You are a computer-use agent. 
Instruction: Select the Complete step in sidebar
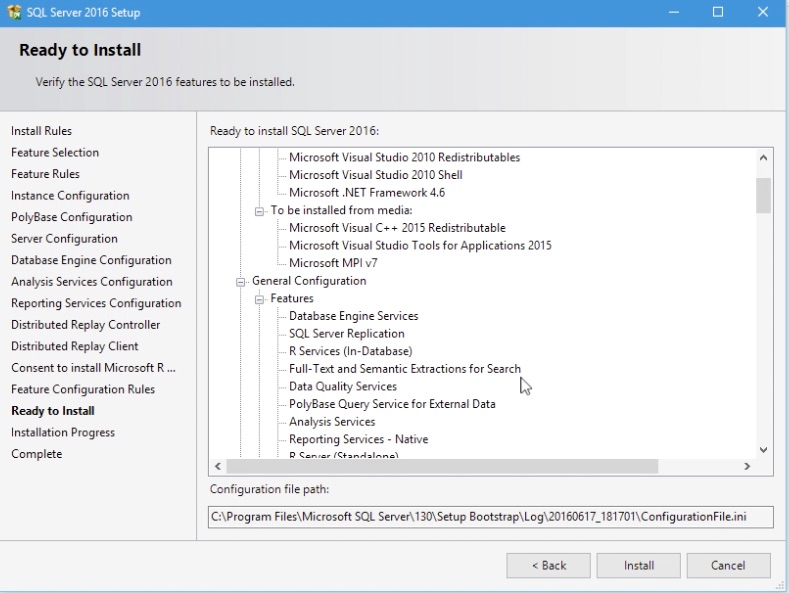37,454
